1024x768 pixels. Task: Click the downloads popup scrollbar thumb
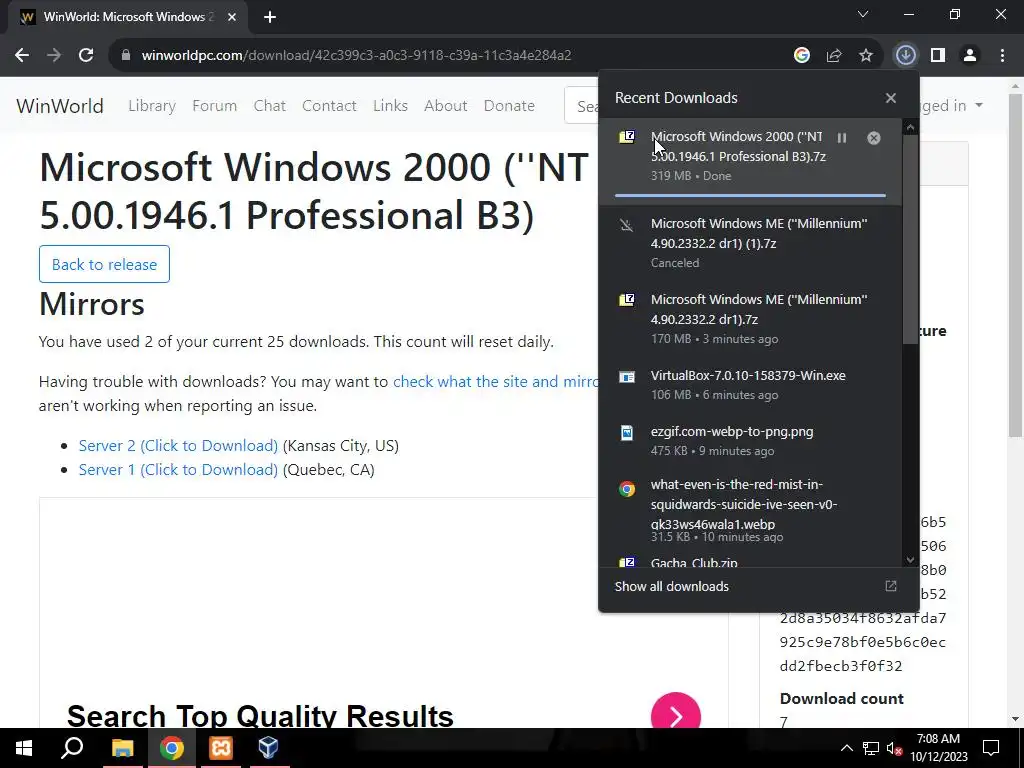point(910,240)
